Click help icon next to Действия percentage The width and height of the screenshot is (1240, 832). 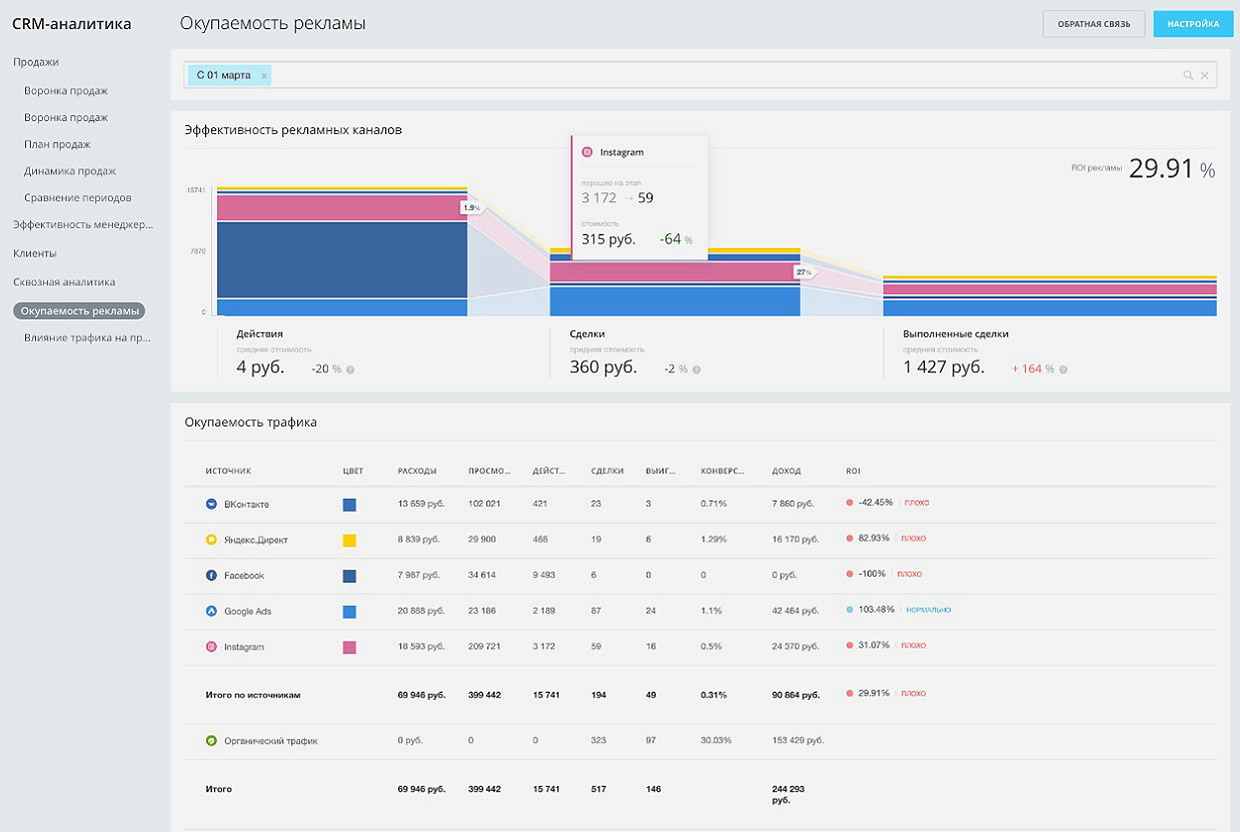point(350,369)
